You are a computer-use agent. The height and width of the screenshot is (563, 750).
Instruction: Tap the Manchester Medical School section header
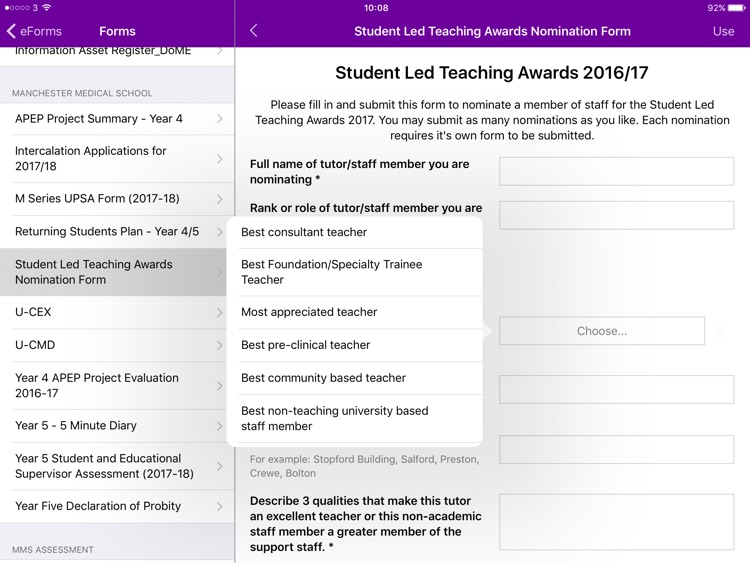pos(82,93)
